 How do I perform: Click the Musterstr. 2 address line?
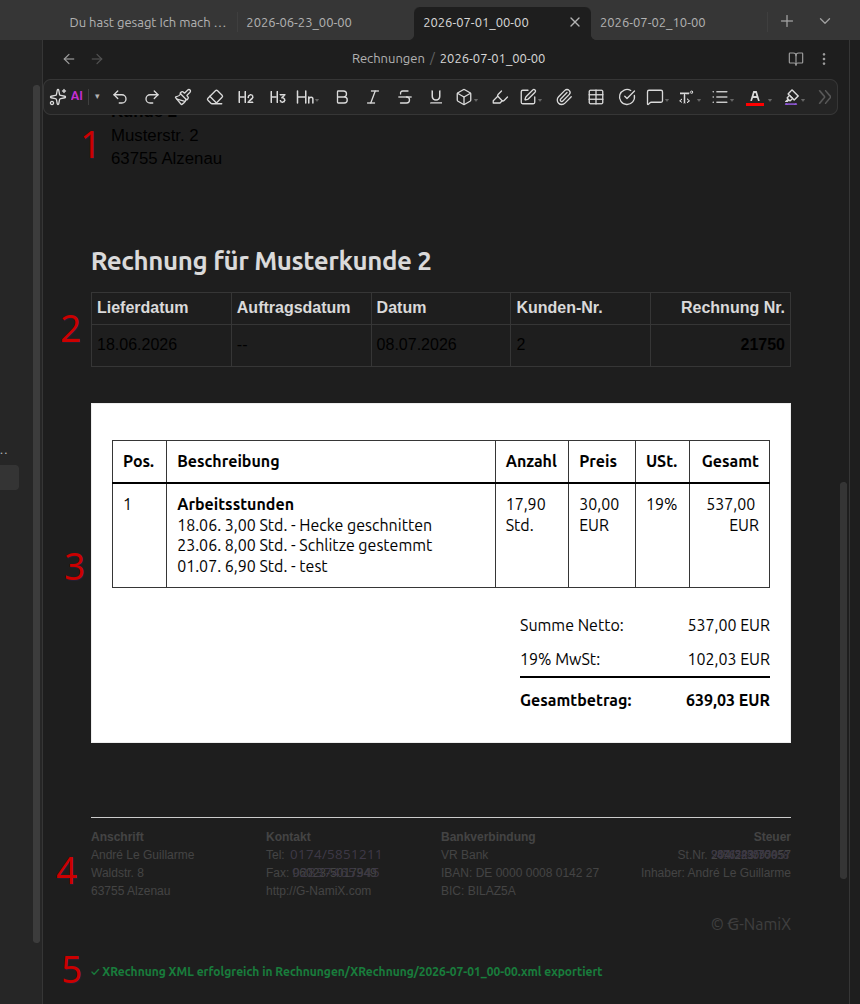tap(155, 135)
